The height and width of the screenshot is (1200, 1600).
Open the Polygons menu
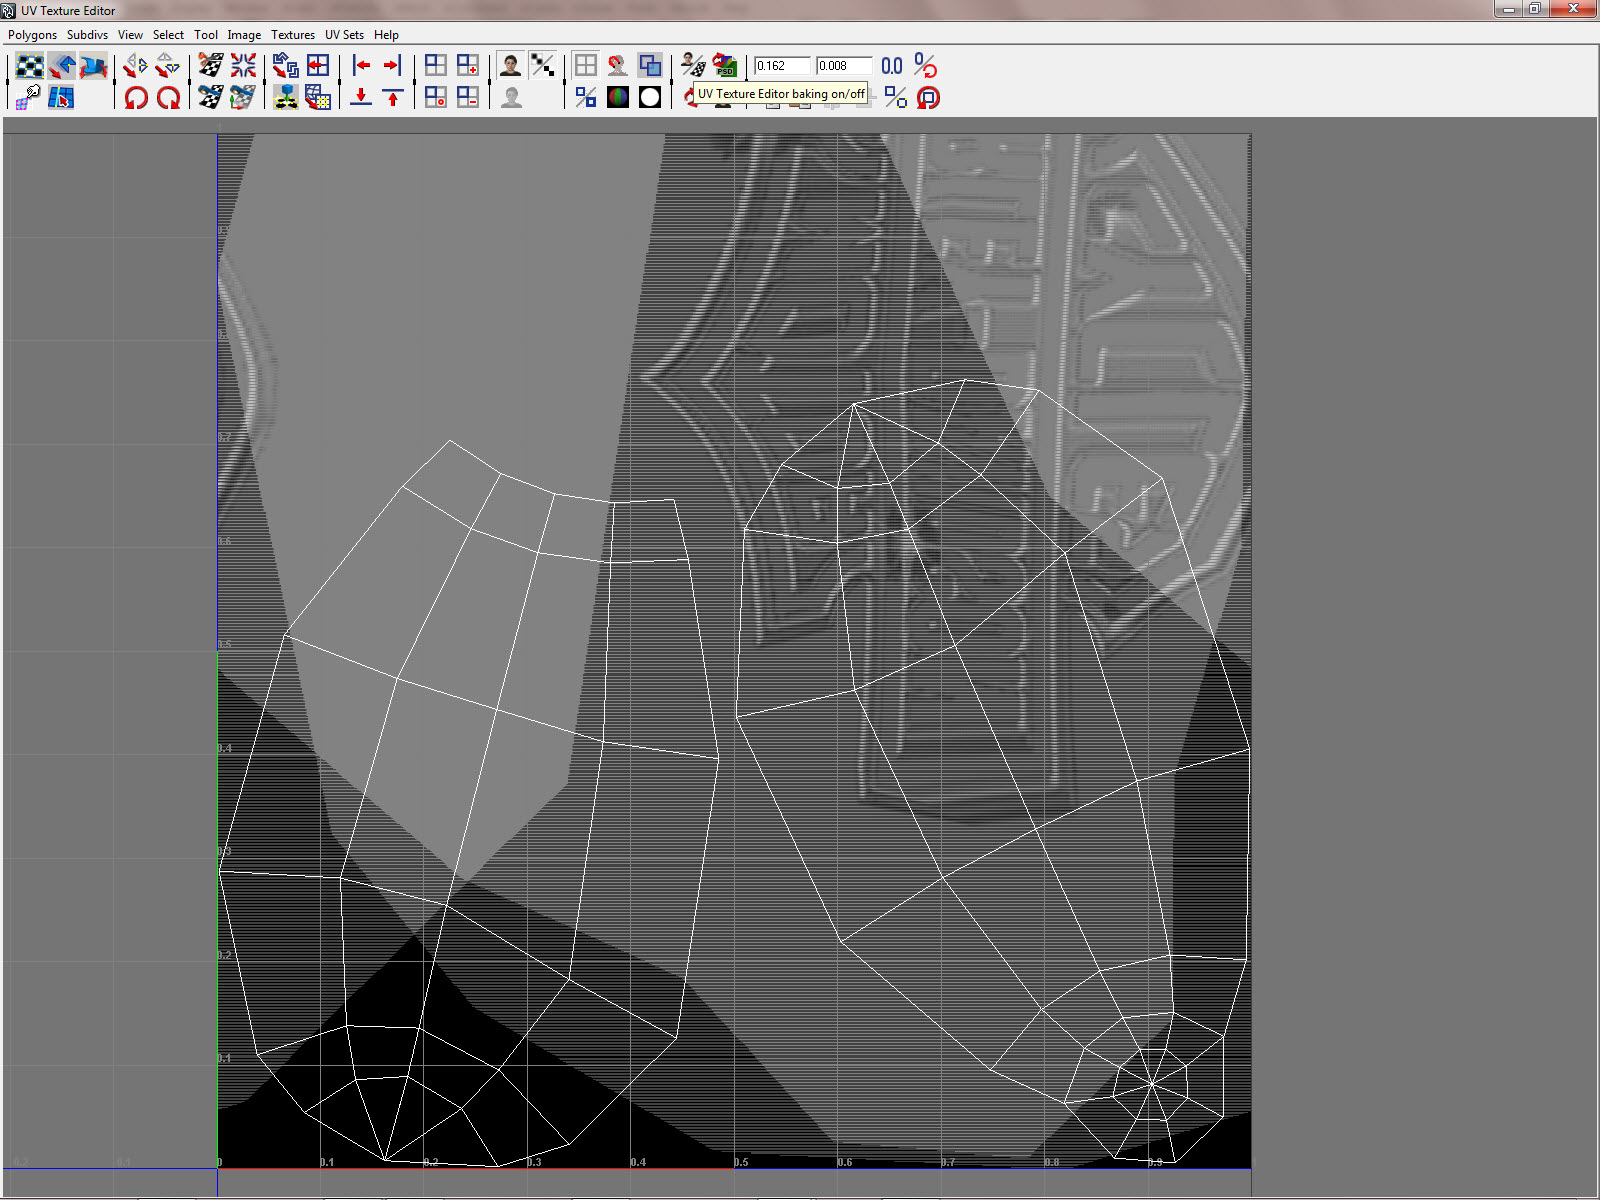click(x=32, y=35)
